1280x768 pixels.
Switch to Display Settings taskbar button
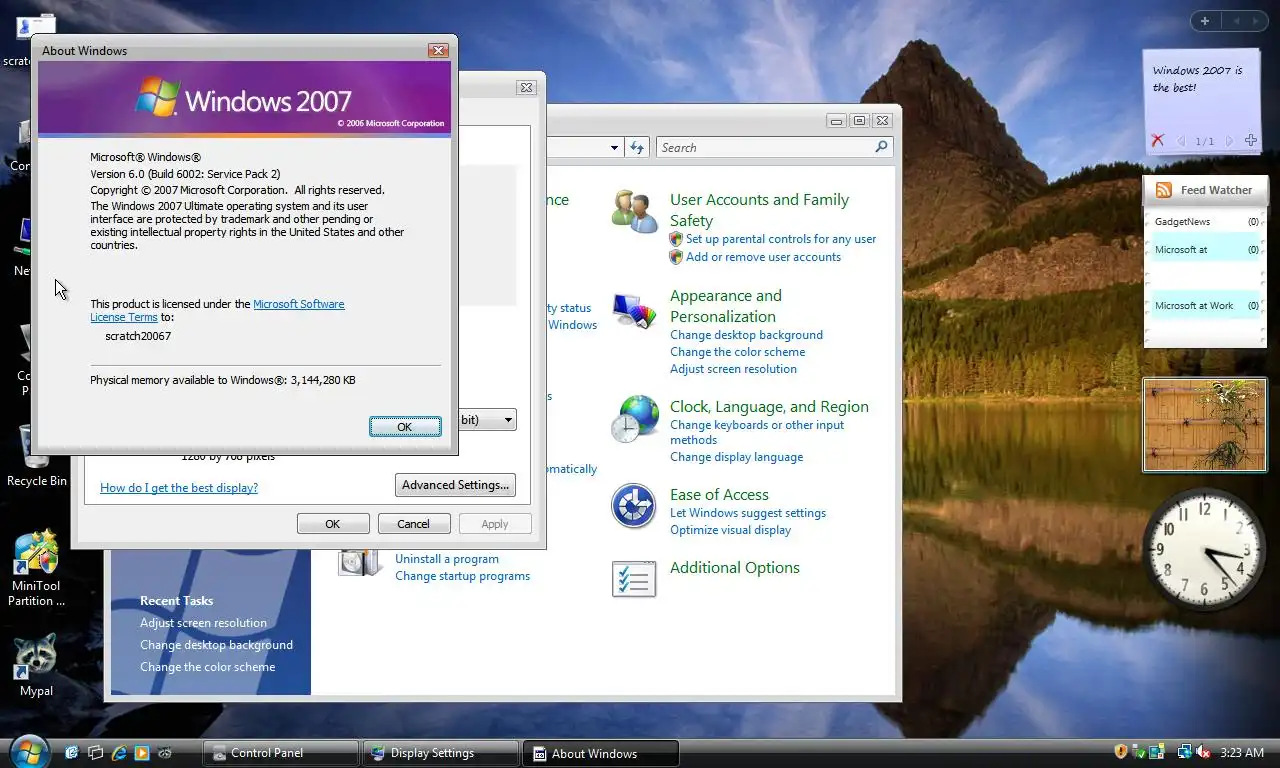coord(441,753)
